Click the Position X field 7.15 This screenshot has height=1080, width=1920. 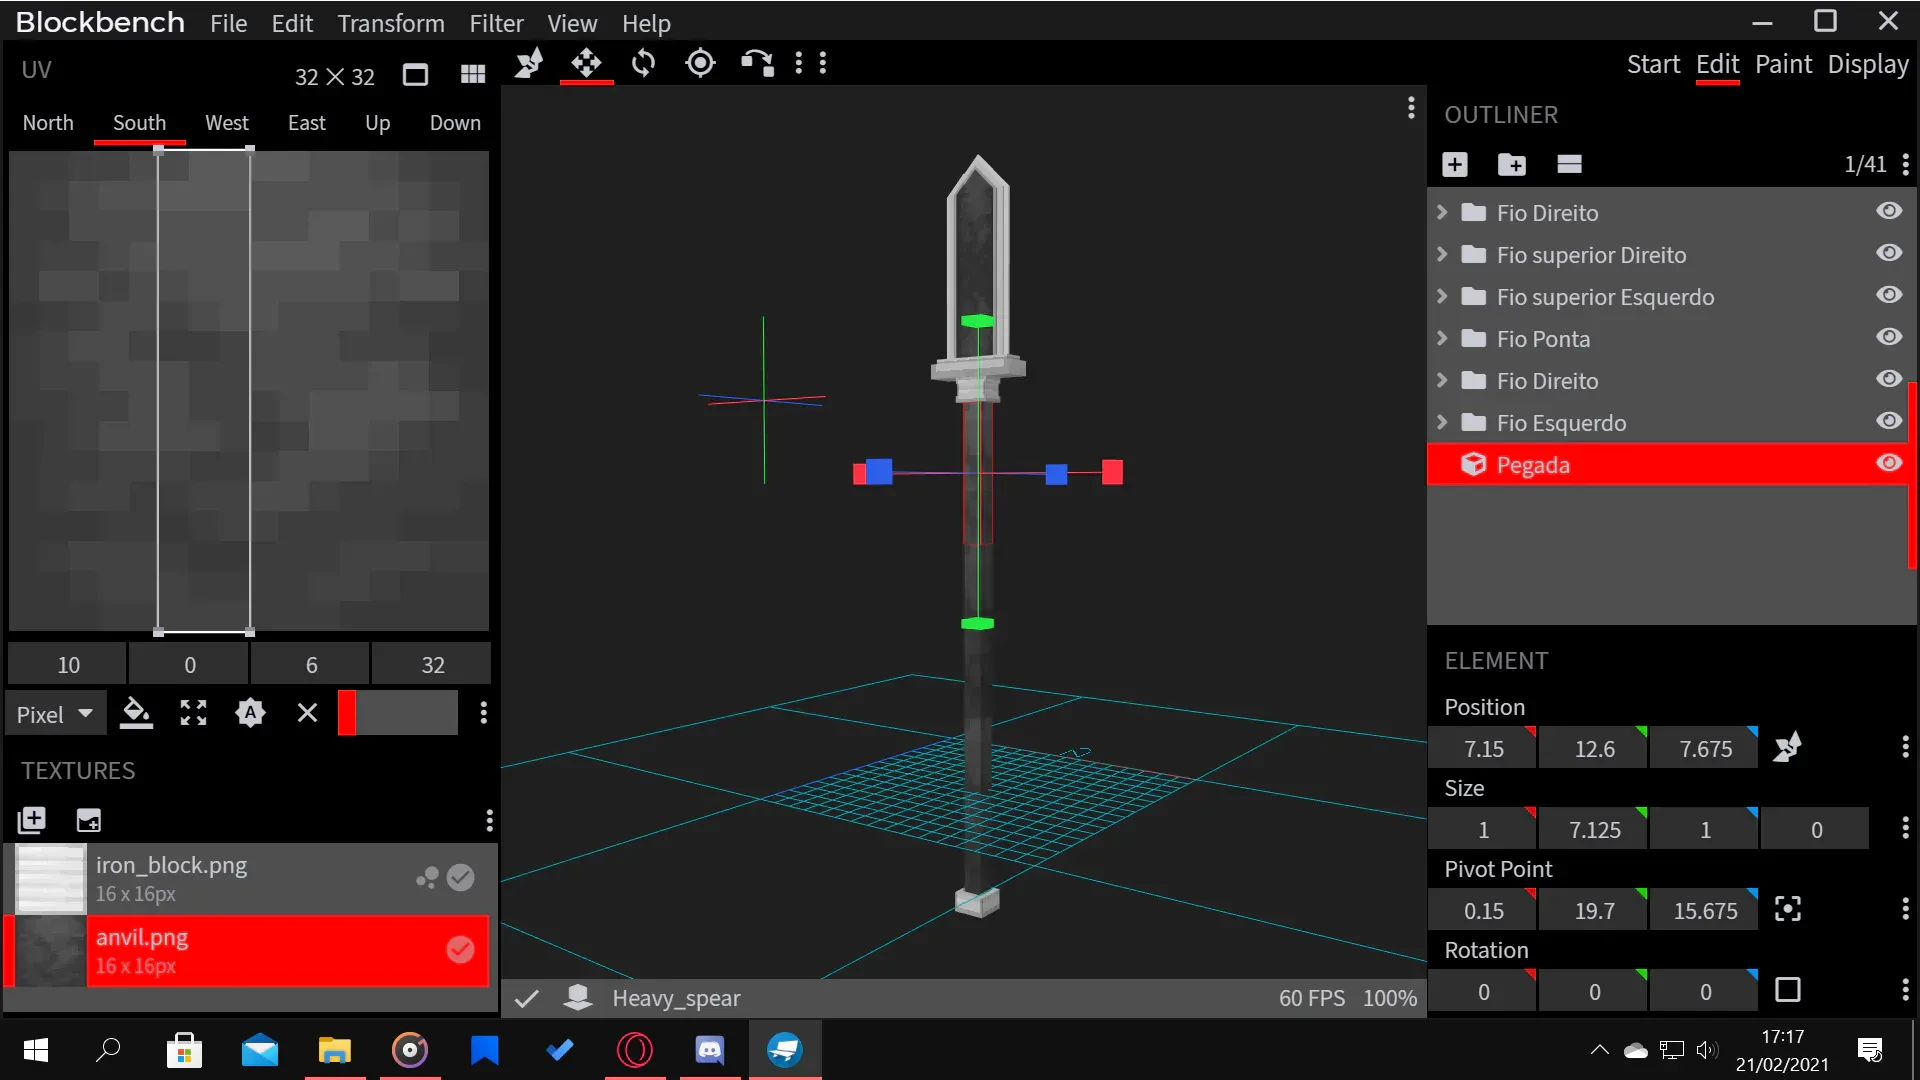point(1483,748)
